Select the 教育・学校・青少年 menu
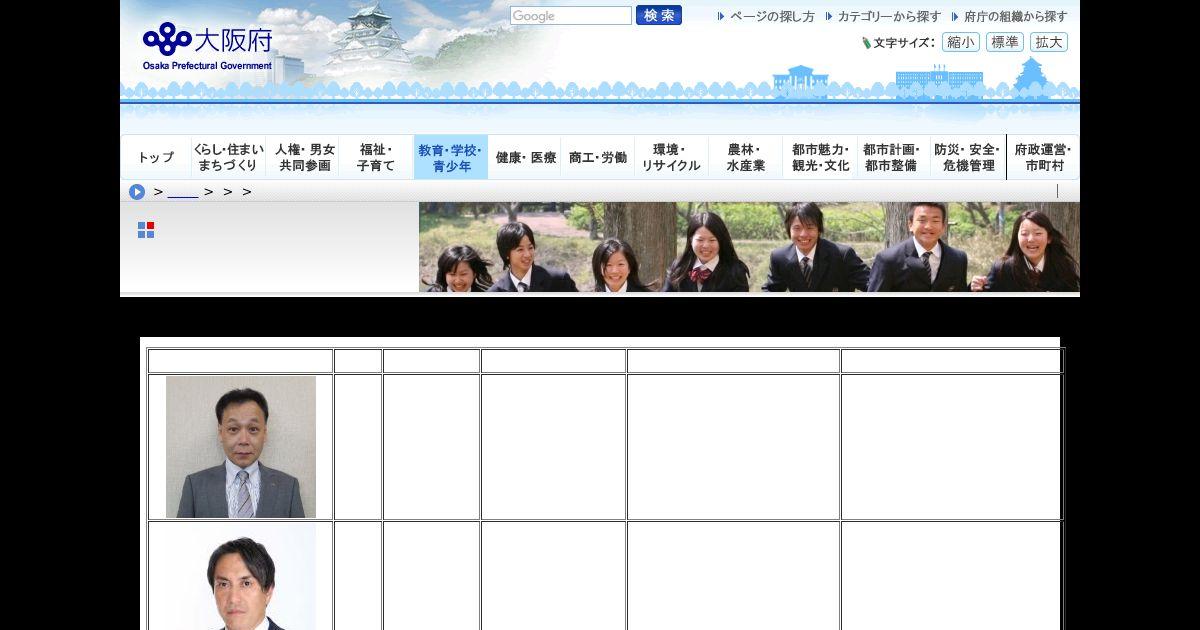 451,158
